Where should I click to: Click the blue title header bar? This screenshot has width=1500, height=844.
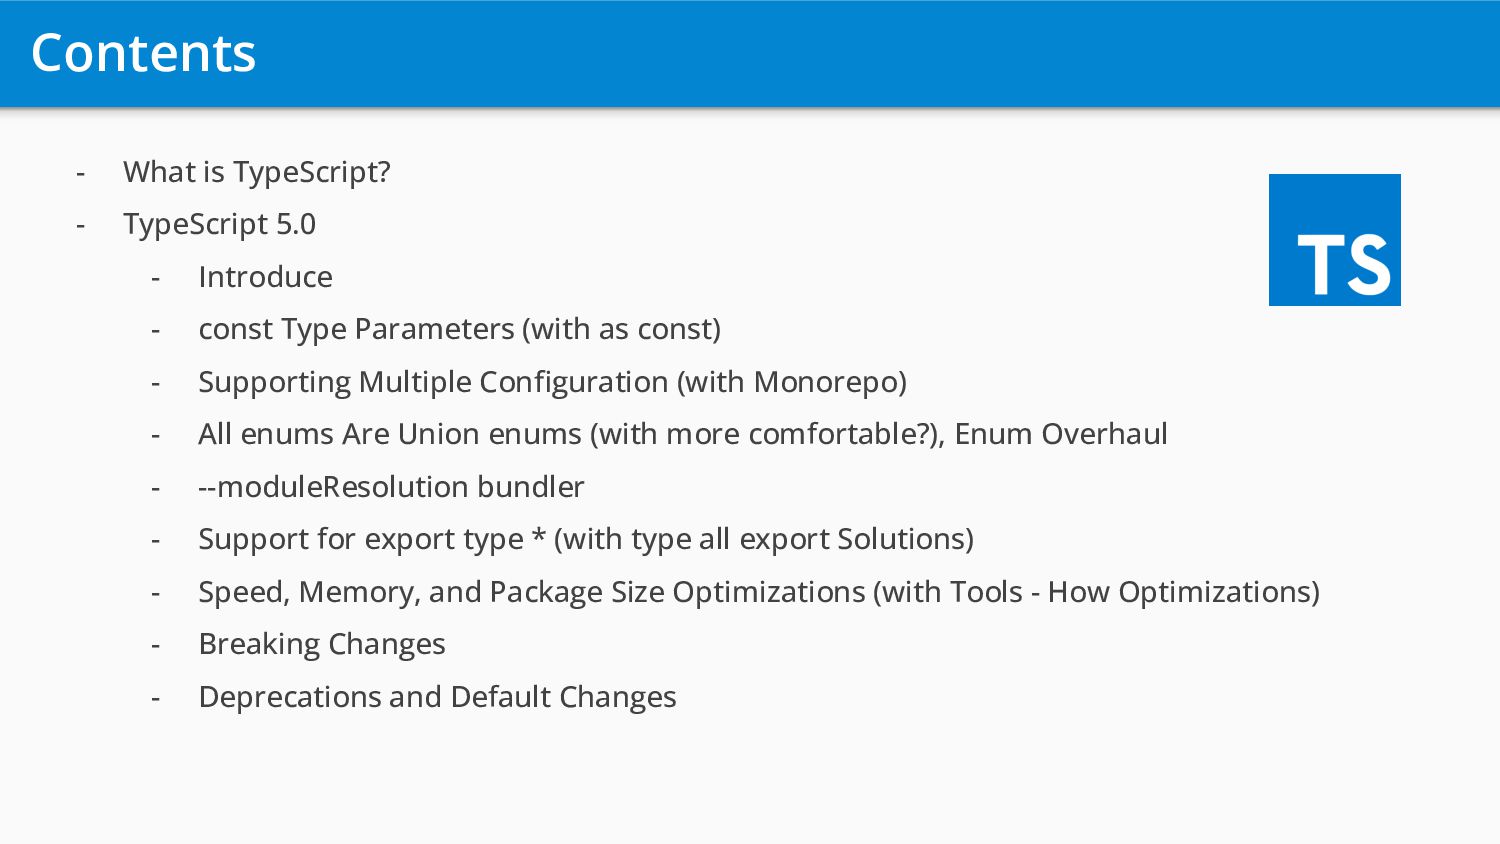pyautogui.click(x=750, y=53)
